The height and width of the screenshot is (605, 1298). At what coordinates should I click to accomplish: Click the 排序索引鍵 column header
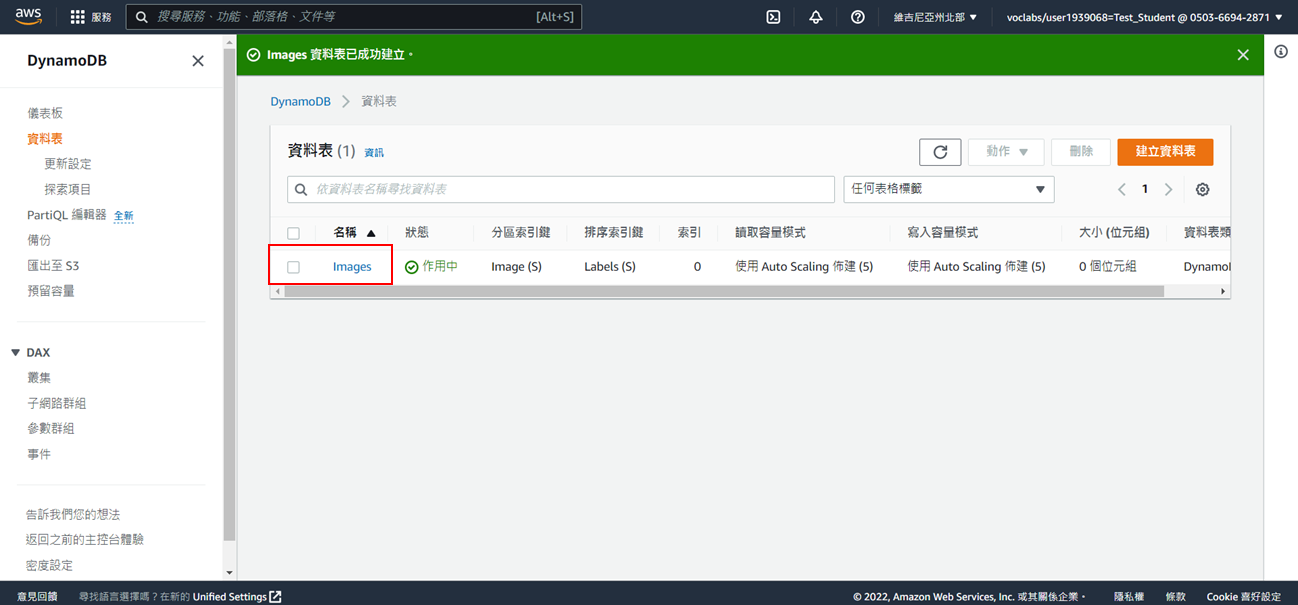click(x=614, y=233)
